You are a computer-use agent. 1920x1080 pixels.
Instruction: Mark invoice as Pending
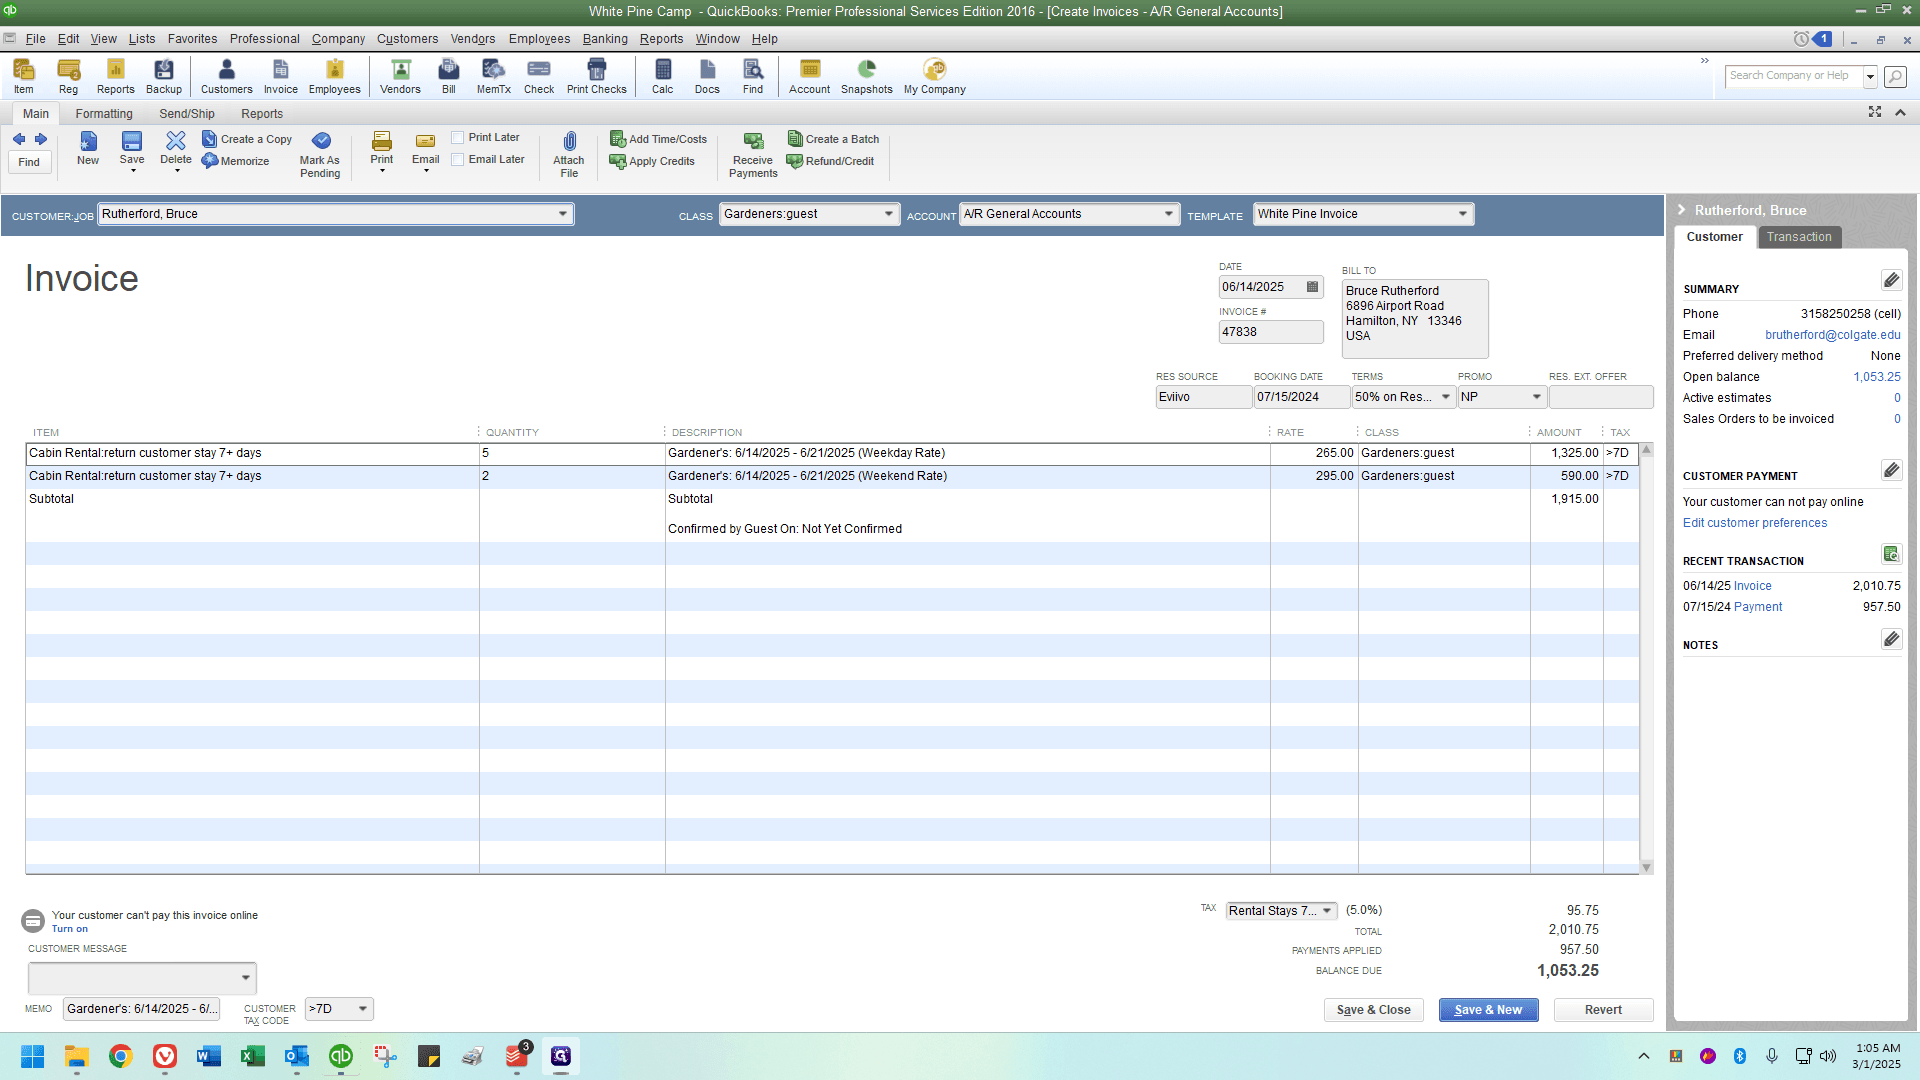[320, 154]
